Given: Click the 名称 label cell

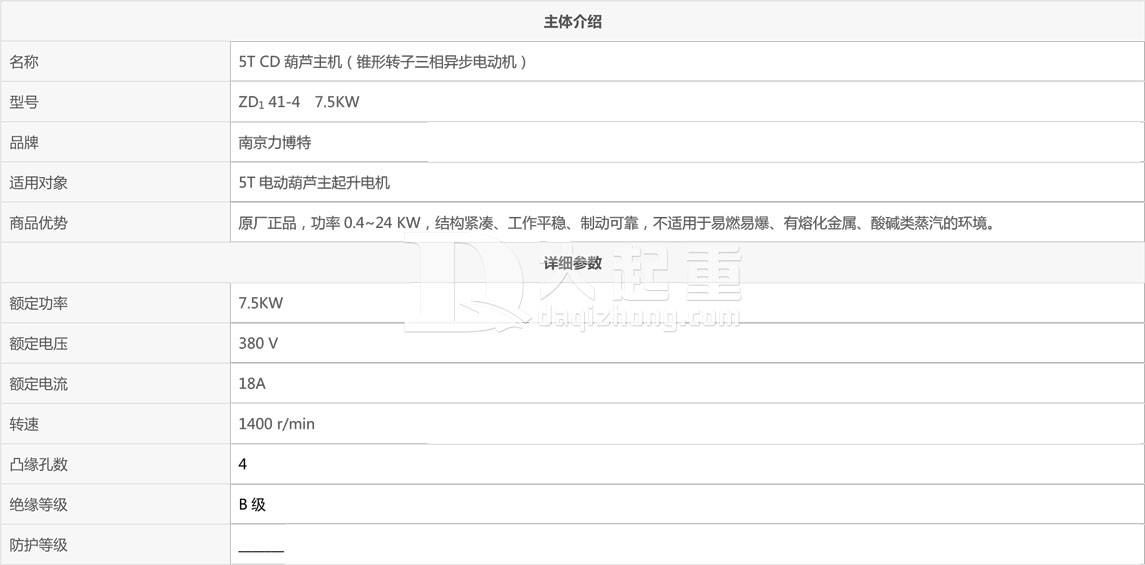Looking at the screenshot, I should coord(115,62).
